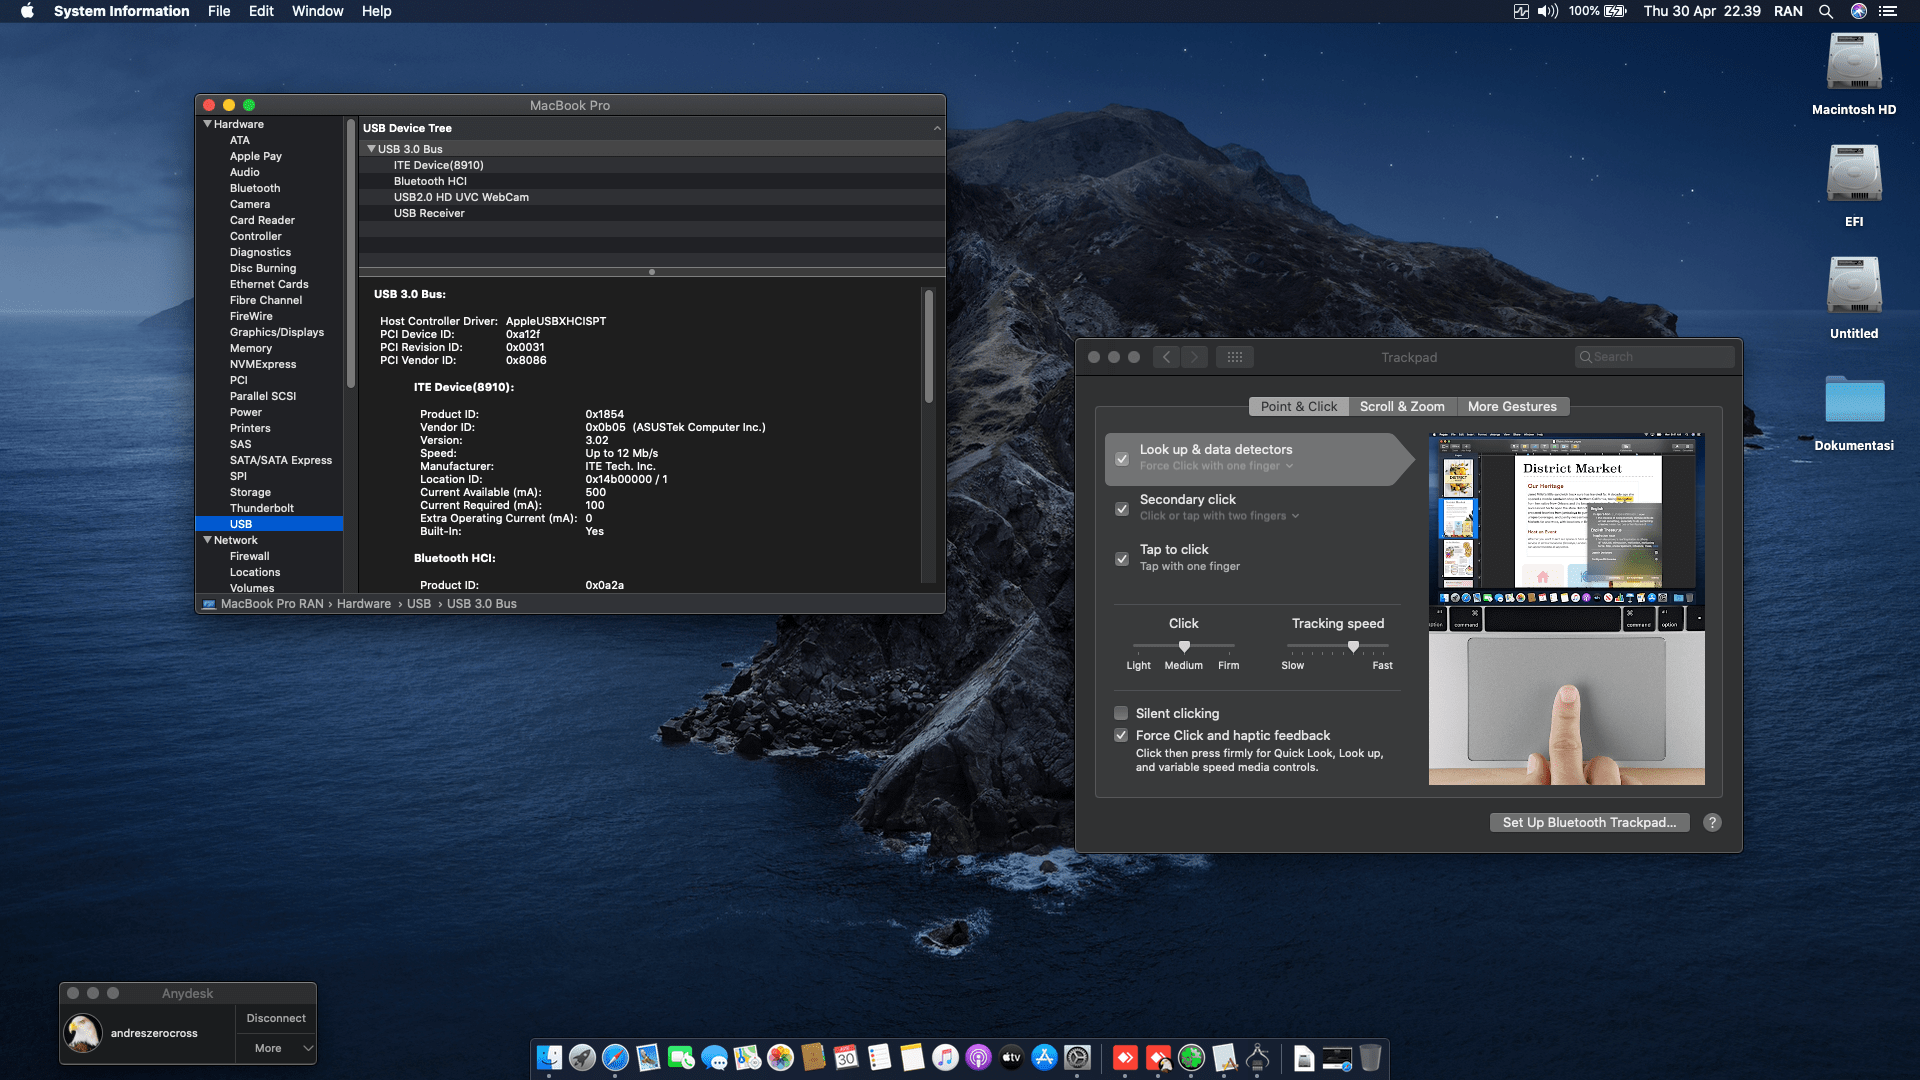
Task: Click Disconnect in Anydesk window
Action: click(276, 1018)
